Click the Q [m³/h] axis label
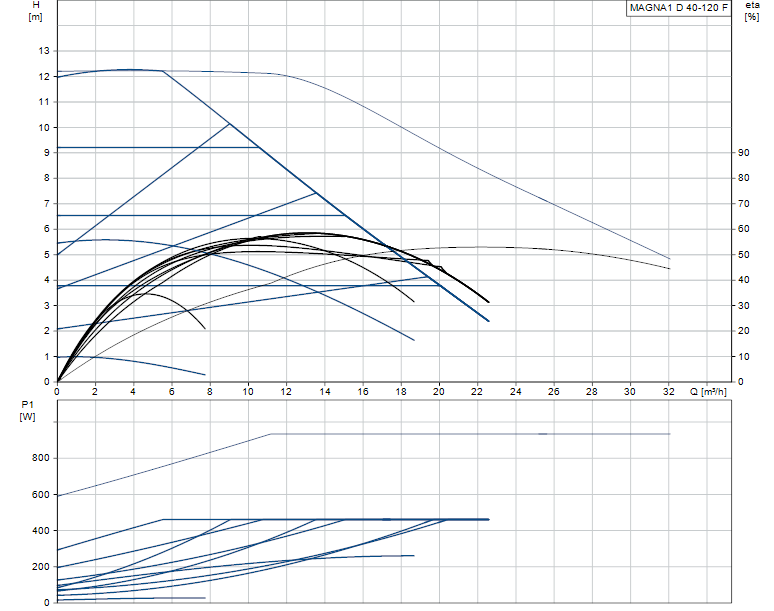774x611 pixels. point(708,391)
